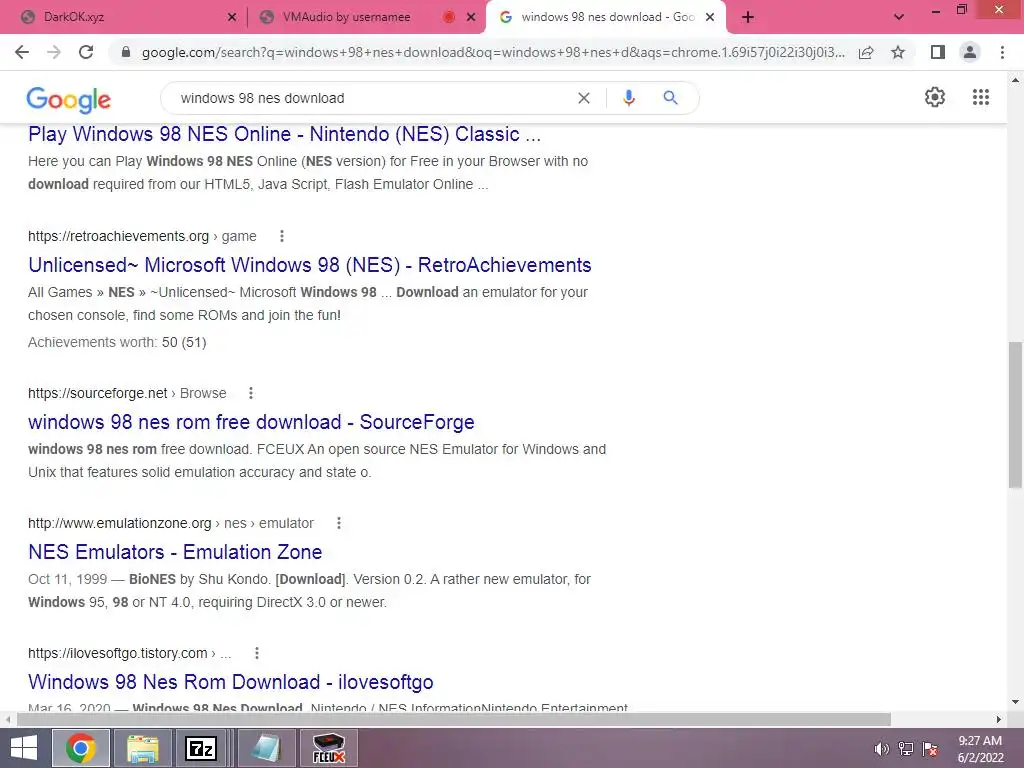Open options for sourceforge.net result
The image size is (1024, 768).
[251, 393]
